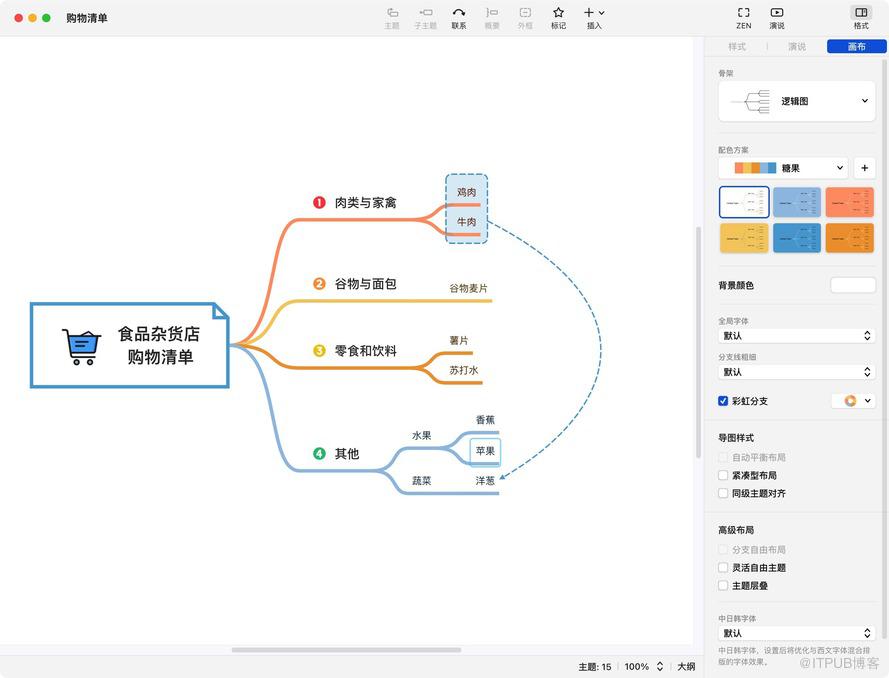Enable the 紧凑型布局 compact layout checkbox

tap(723, 475)
